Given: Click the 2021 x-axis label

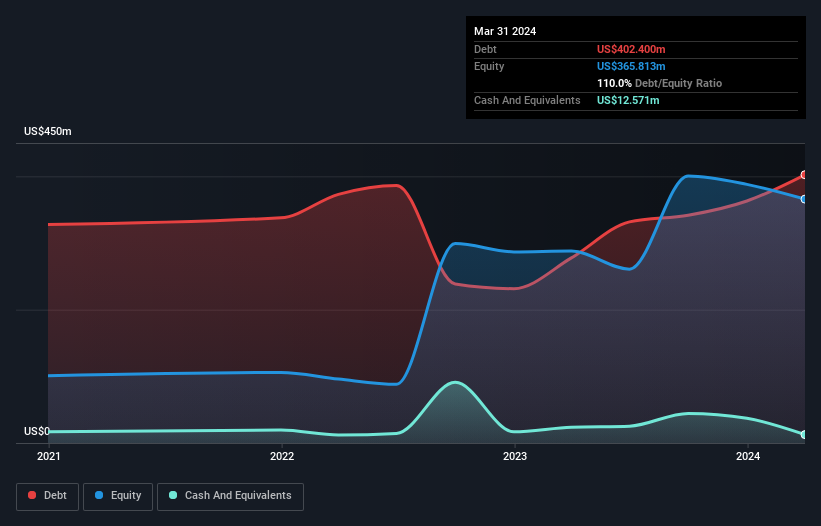Looking at the screenshot, I should click(x=49, y=456).
